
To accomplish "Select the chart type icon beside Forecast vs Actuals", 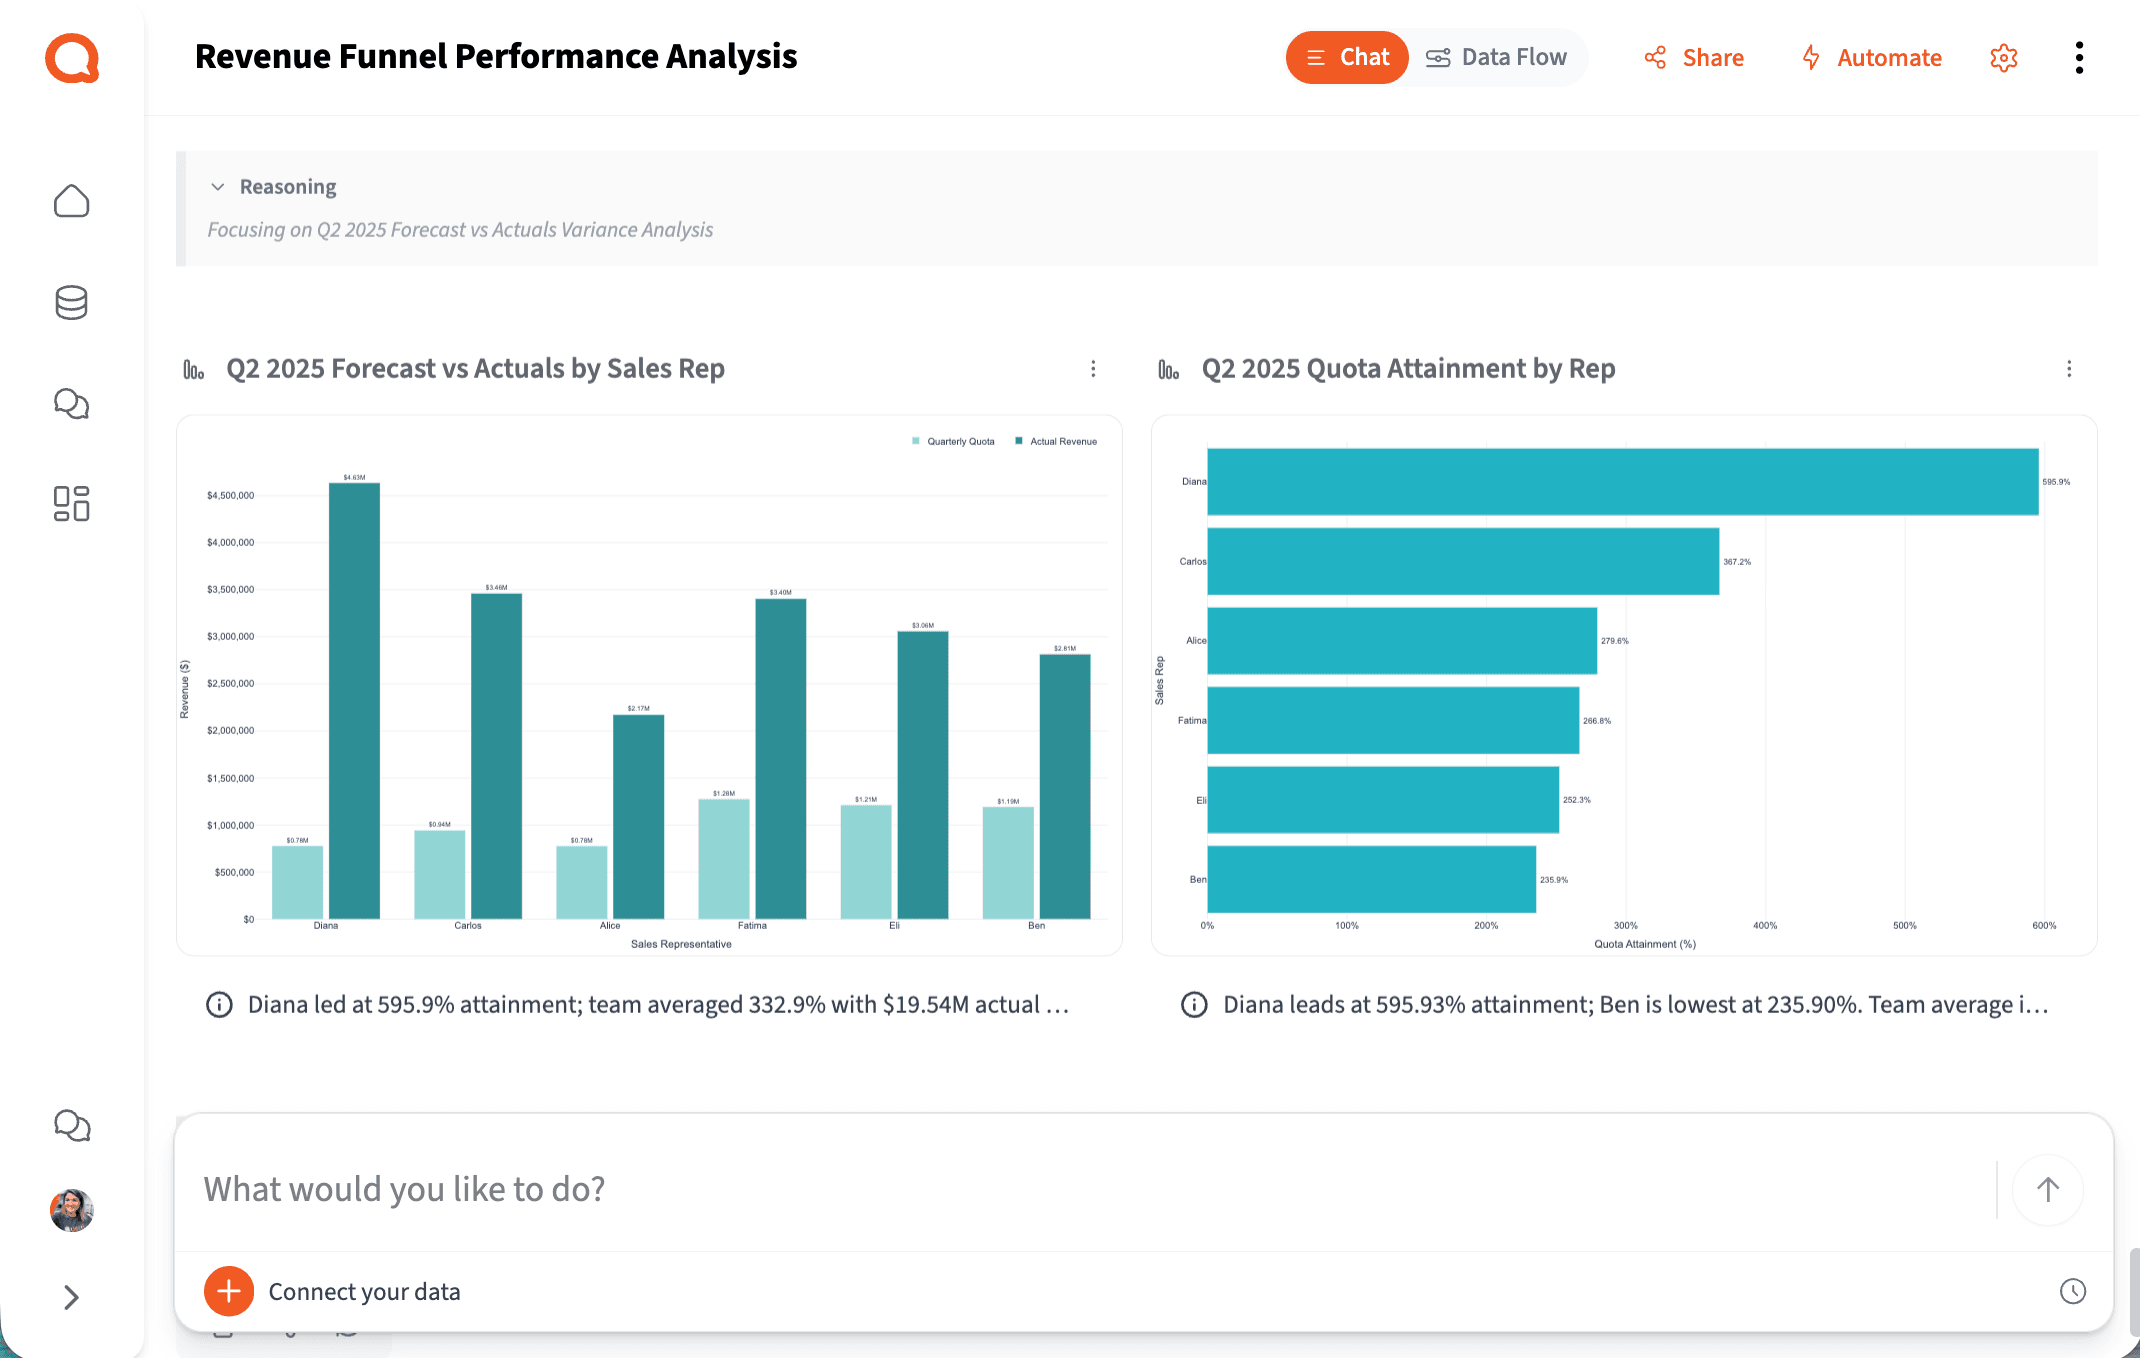I will point(194,369).
